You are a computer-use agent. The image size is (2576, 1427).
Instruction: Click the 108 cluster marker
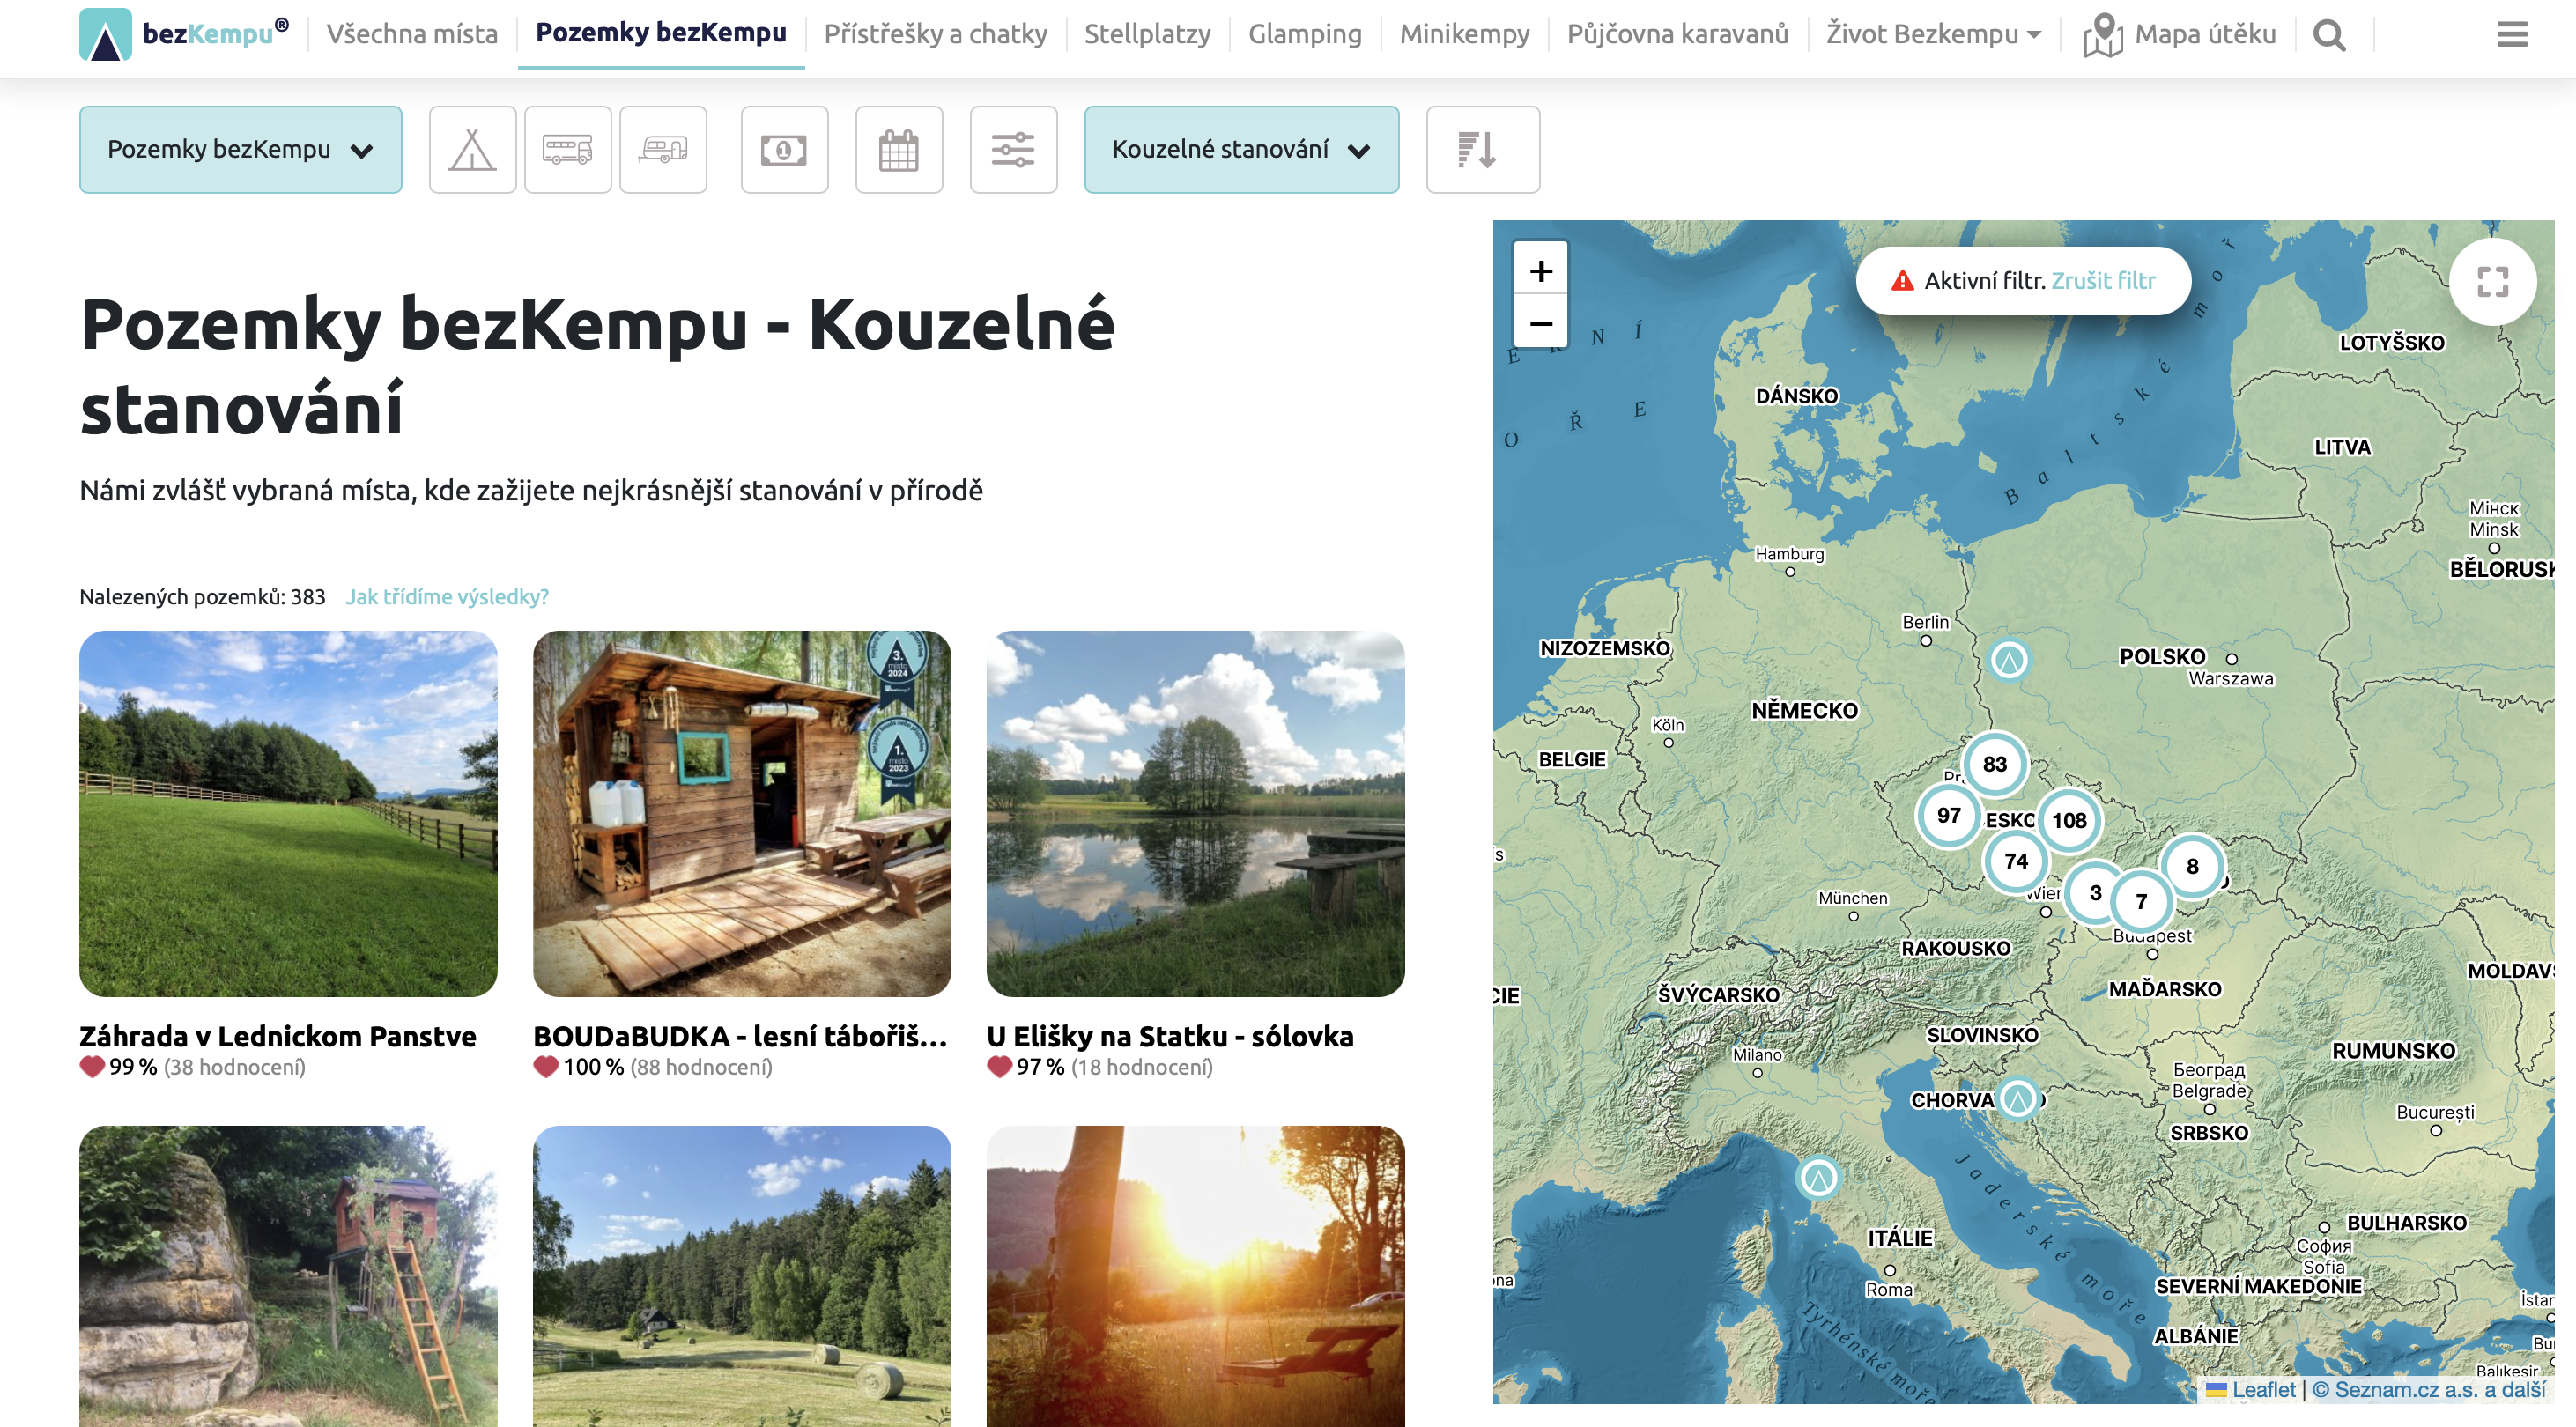click(x=2069, y=820)
